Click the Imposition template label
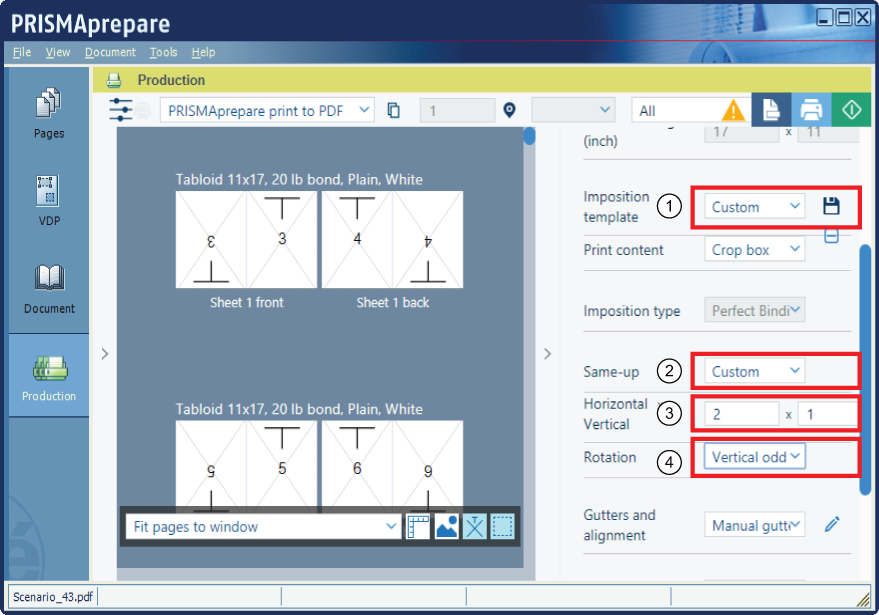The height and width of the screenshot is (615, 879). pyautogui.click(x=616, y=207)
